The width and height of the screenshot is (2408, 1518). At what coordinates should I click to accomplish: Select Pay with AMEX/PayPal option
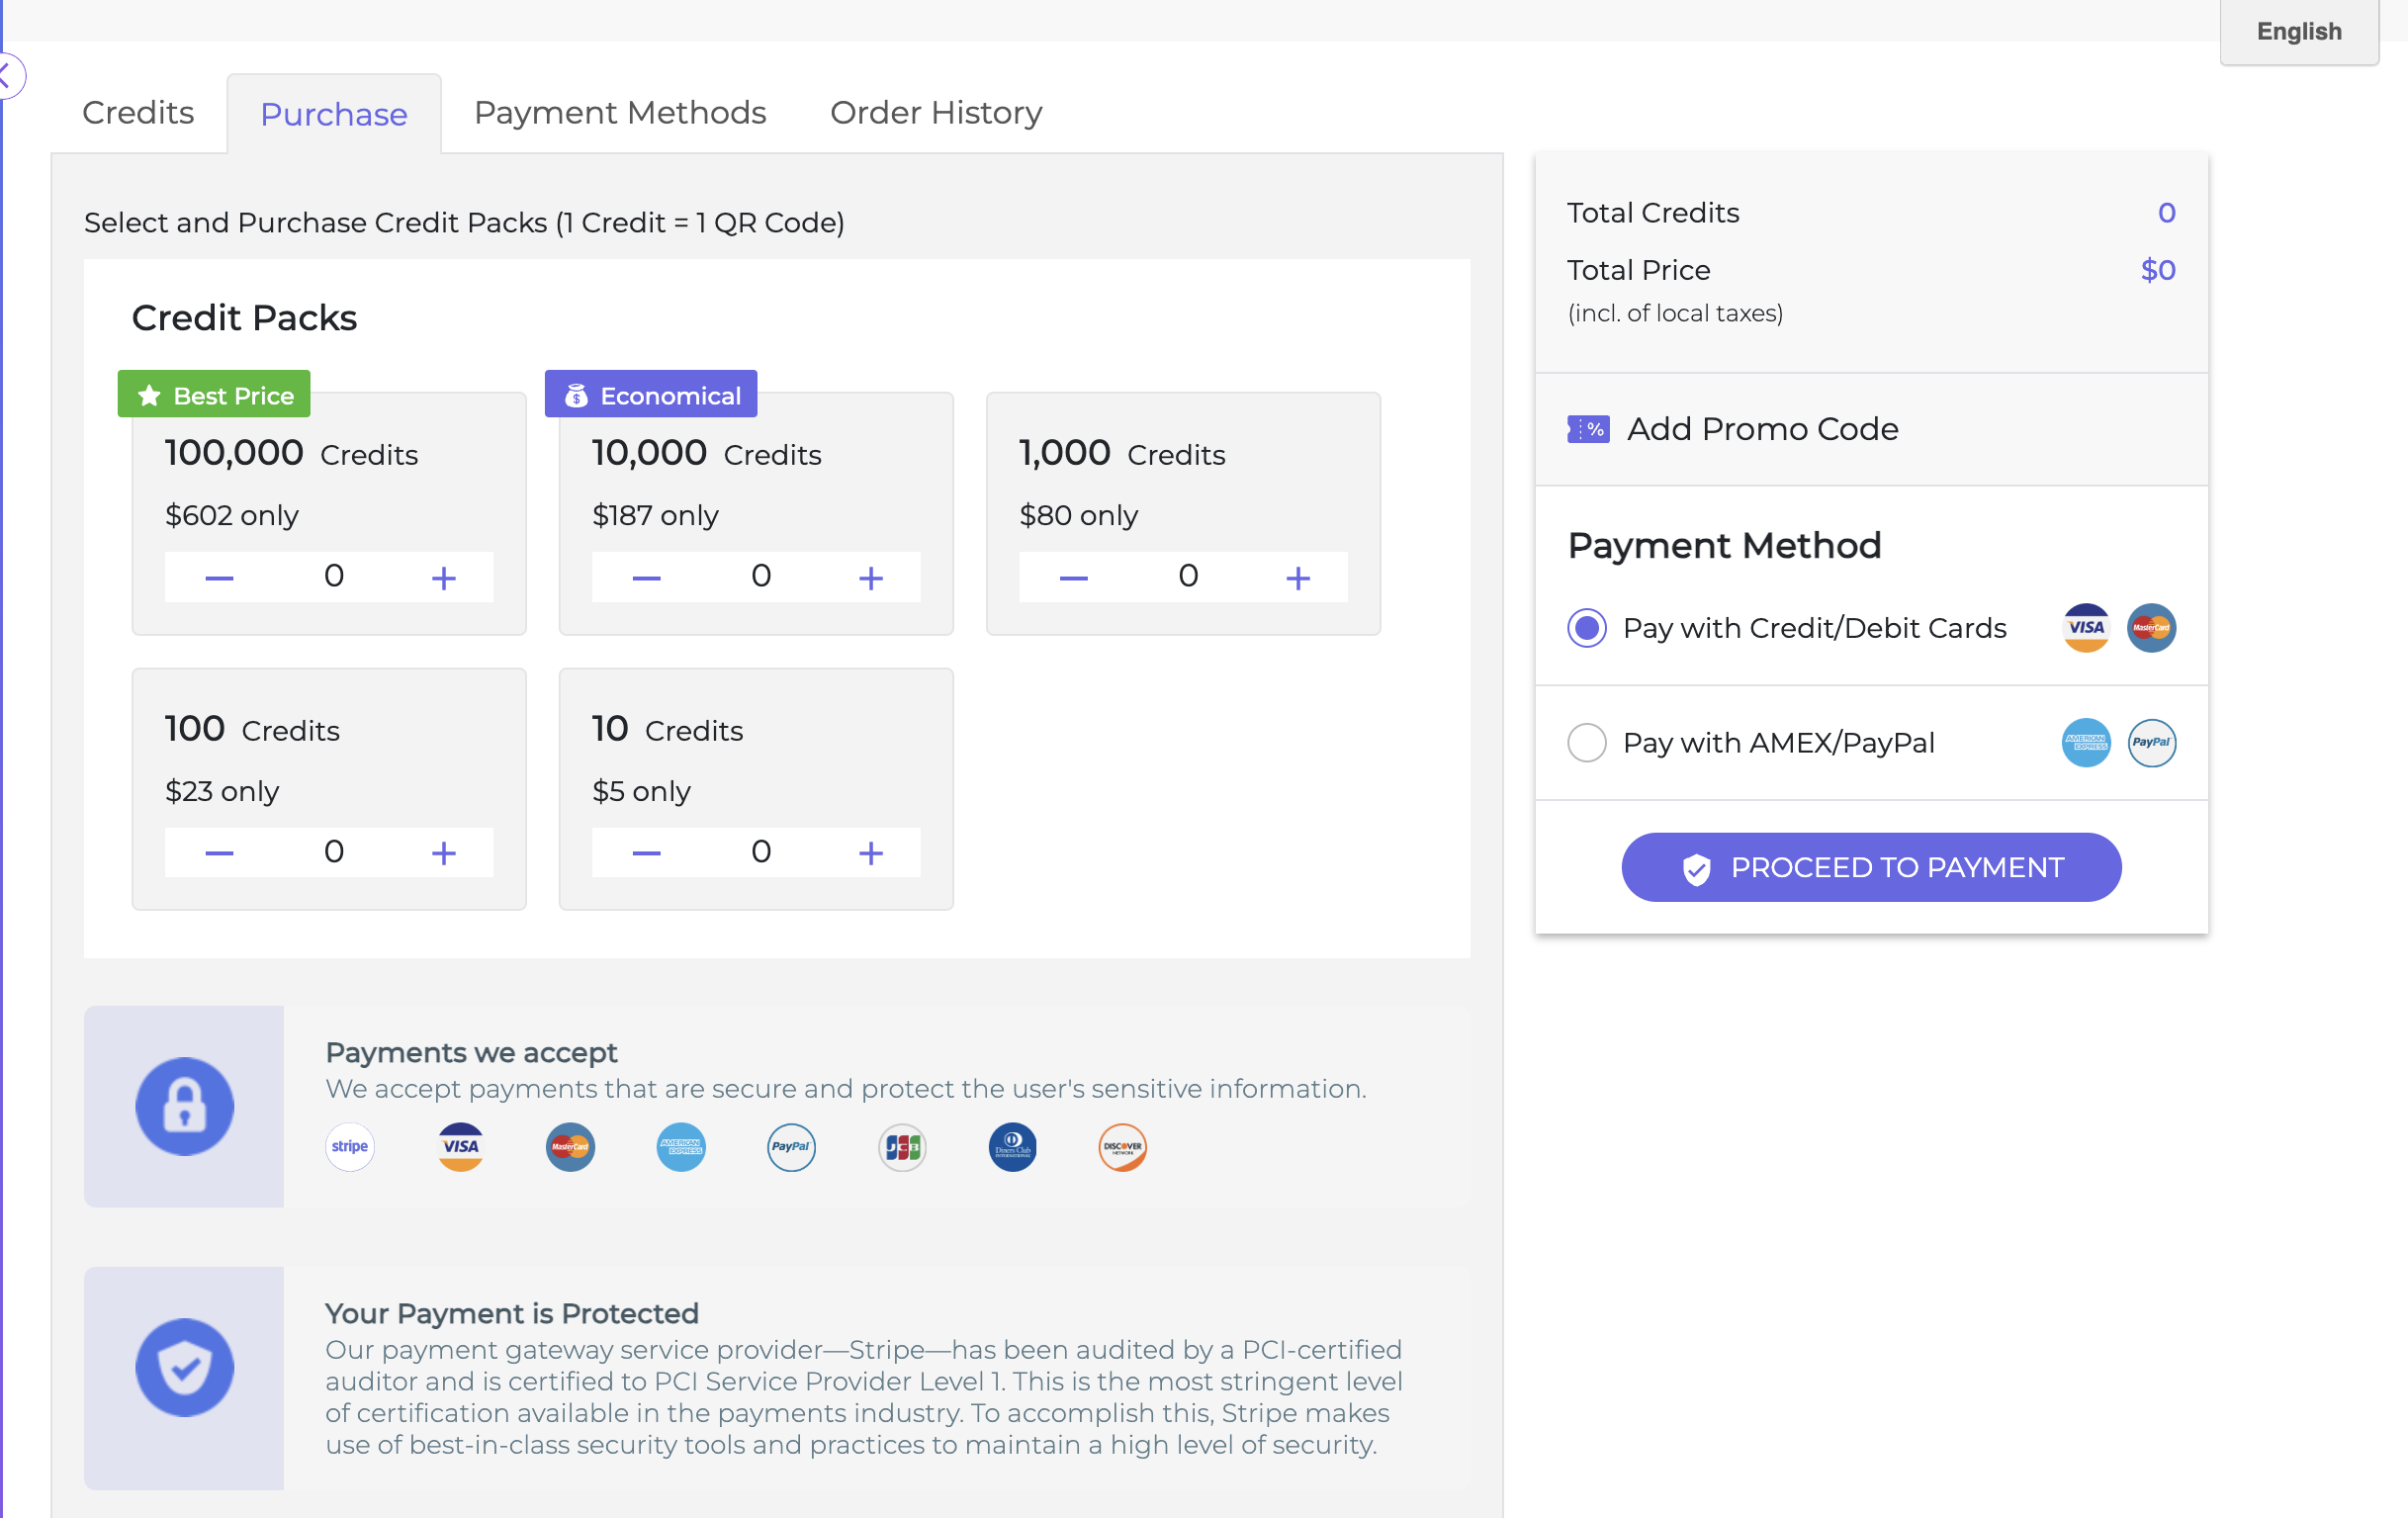(x=1587, y=743)
